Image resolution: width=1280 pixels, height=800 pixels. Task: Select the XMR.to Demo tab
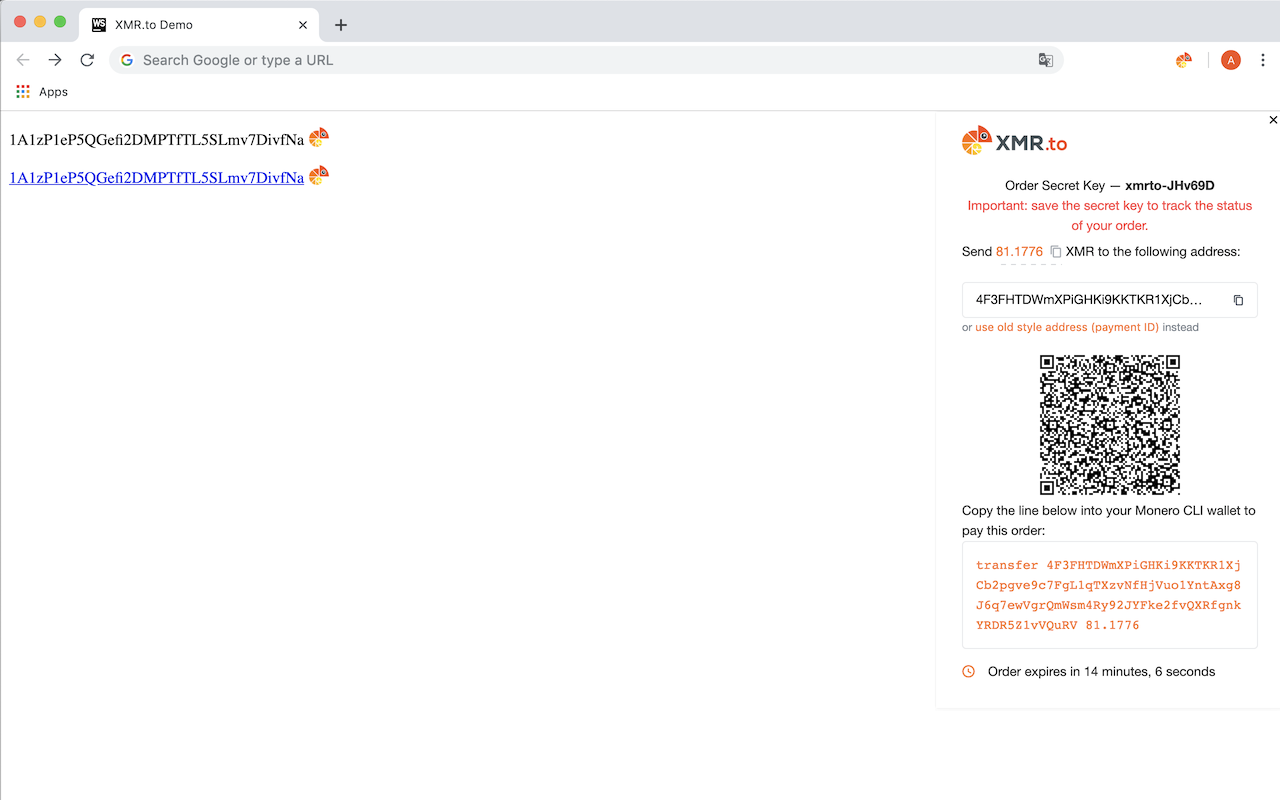point(200,25)
